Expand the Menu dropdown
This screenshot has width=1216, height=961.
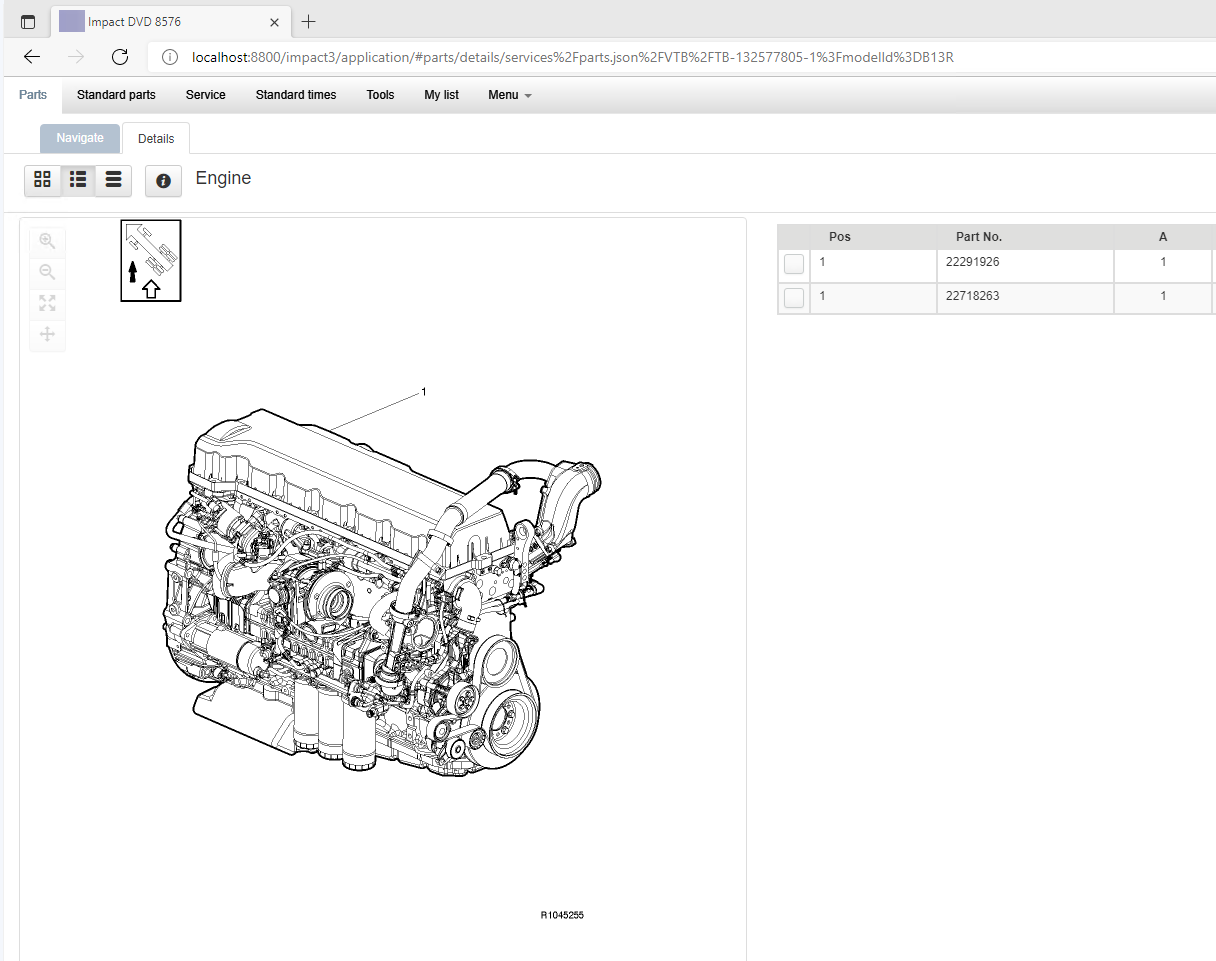510,95
